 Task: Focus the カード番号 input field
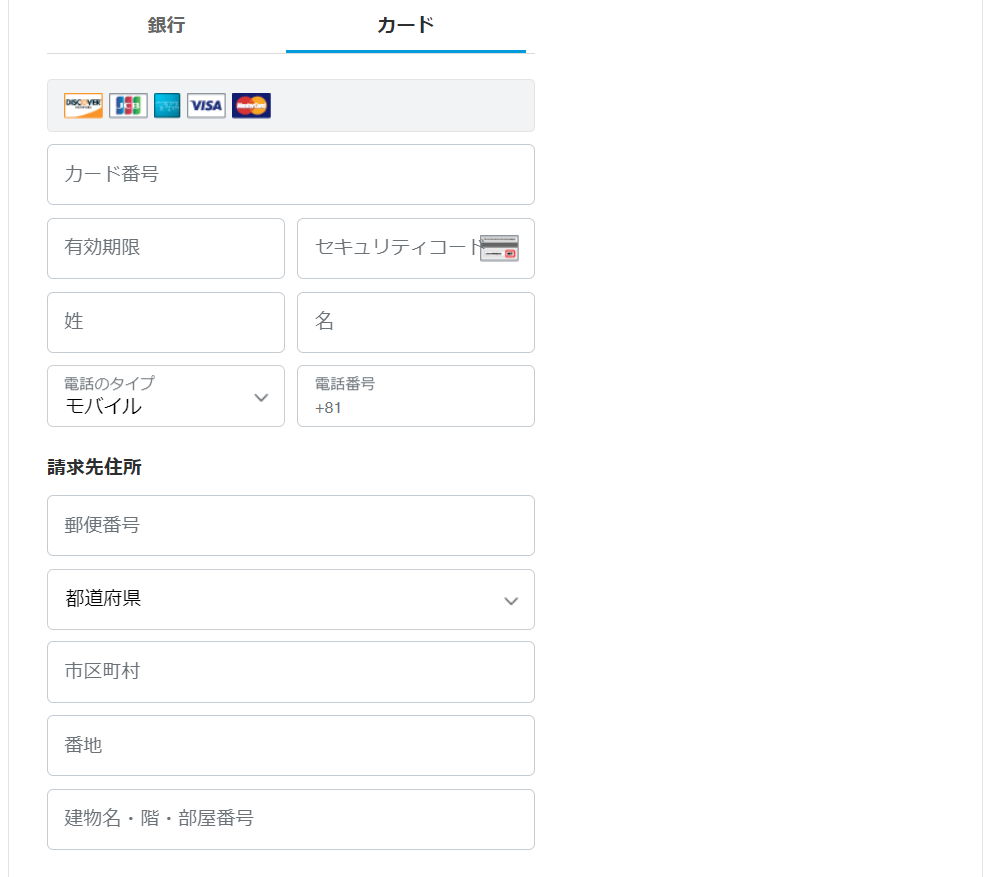pos(290,175)
